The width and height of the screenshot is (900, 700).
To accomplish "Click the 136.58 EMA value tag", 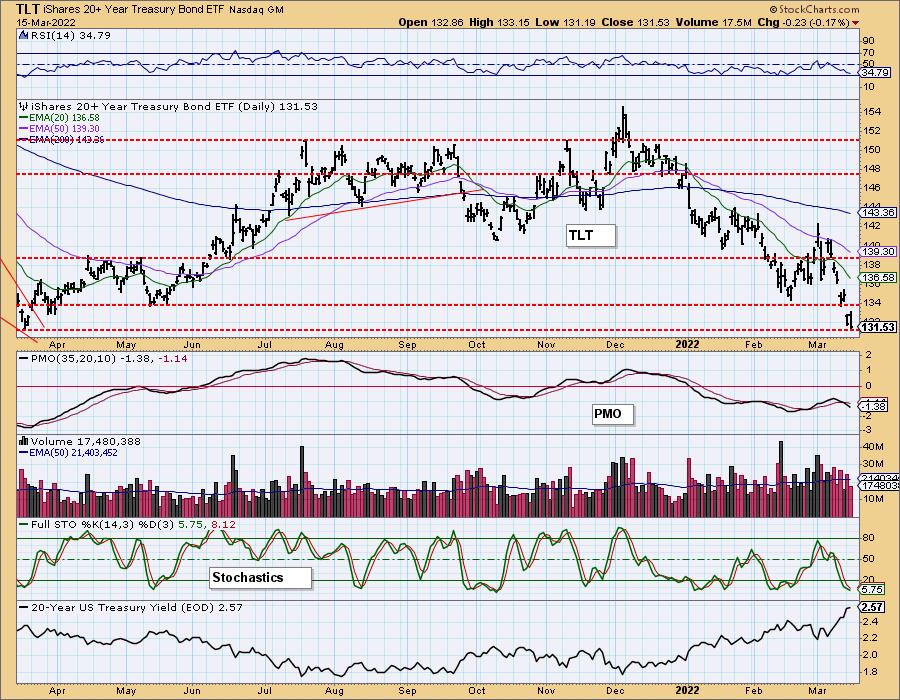I will pos(879,277).
